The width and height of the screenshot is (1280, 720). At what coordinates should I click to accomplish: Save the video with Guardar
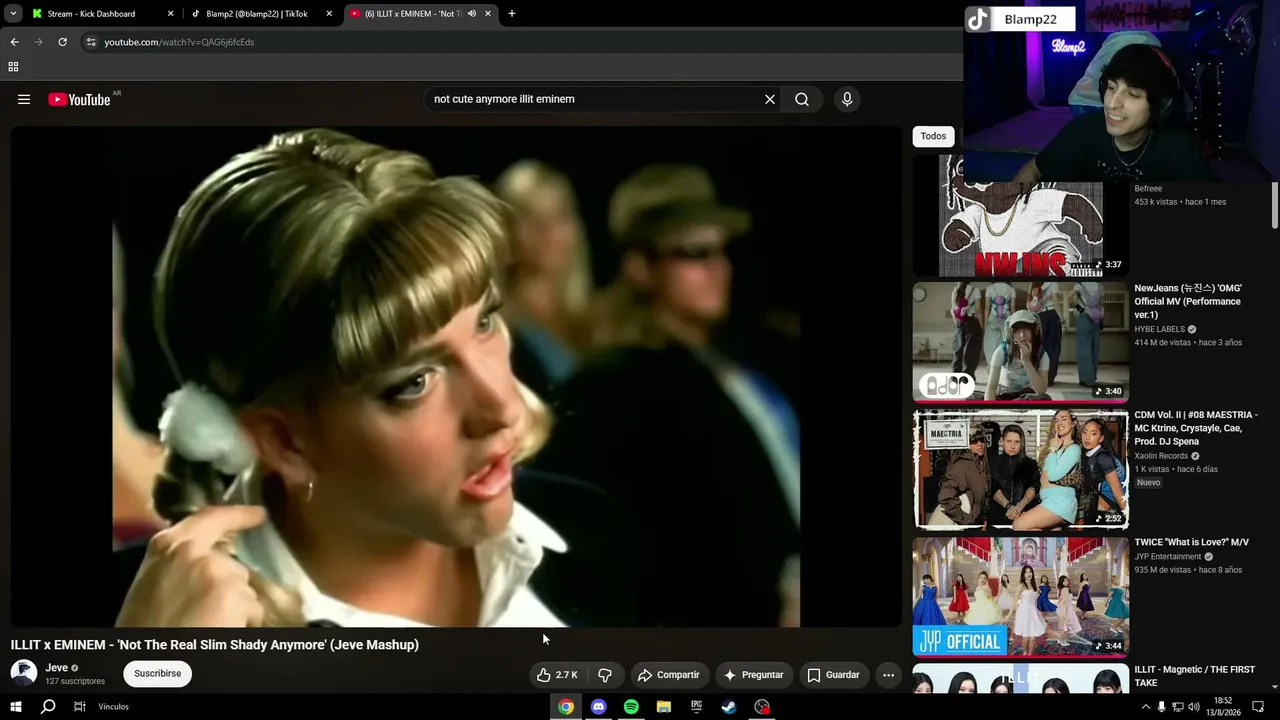[833, 675]
